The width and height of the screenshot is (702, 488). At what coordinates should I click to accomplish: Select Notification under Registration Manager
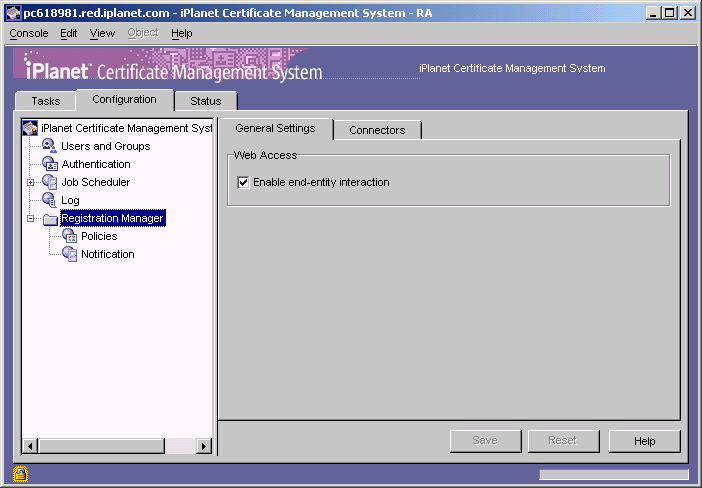107,254
